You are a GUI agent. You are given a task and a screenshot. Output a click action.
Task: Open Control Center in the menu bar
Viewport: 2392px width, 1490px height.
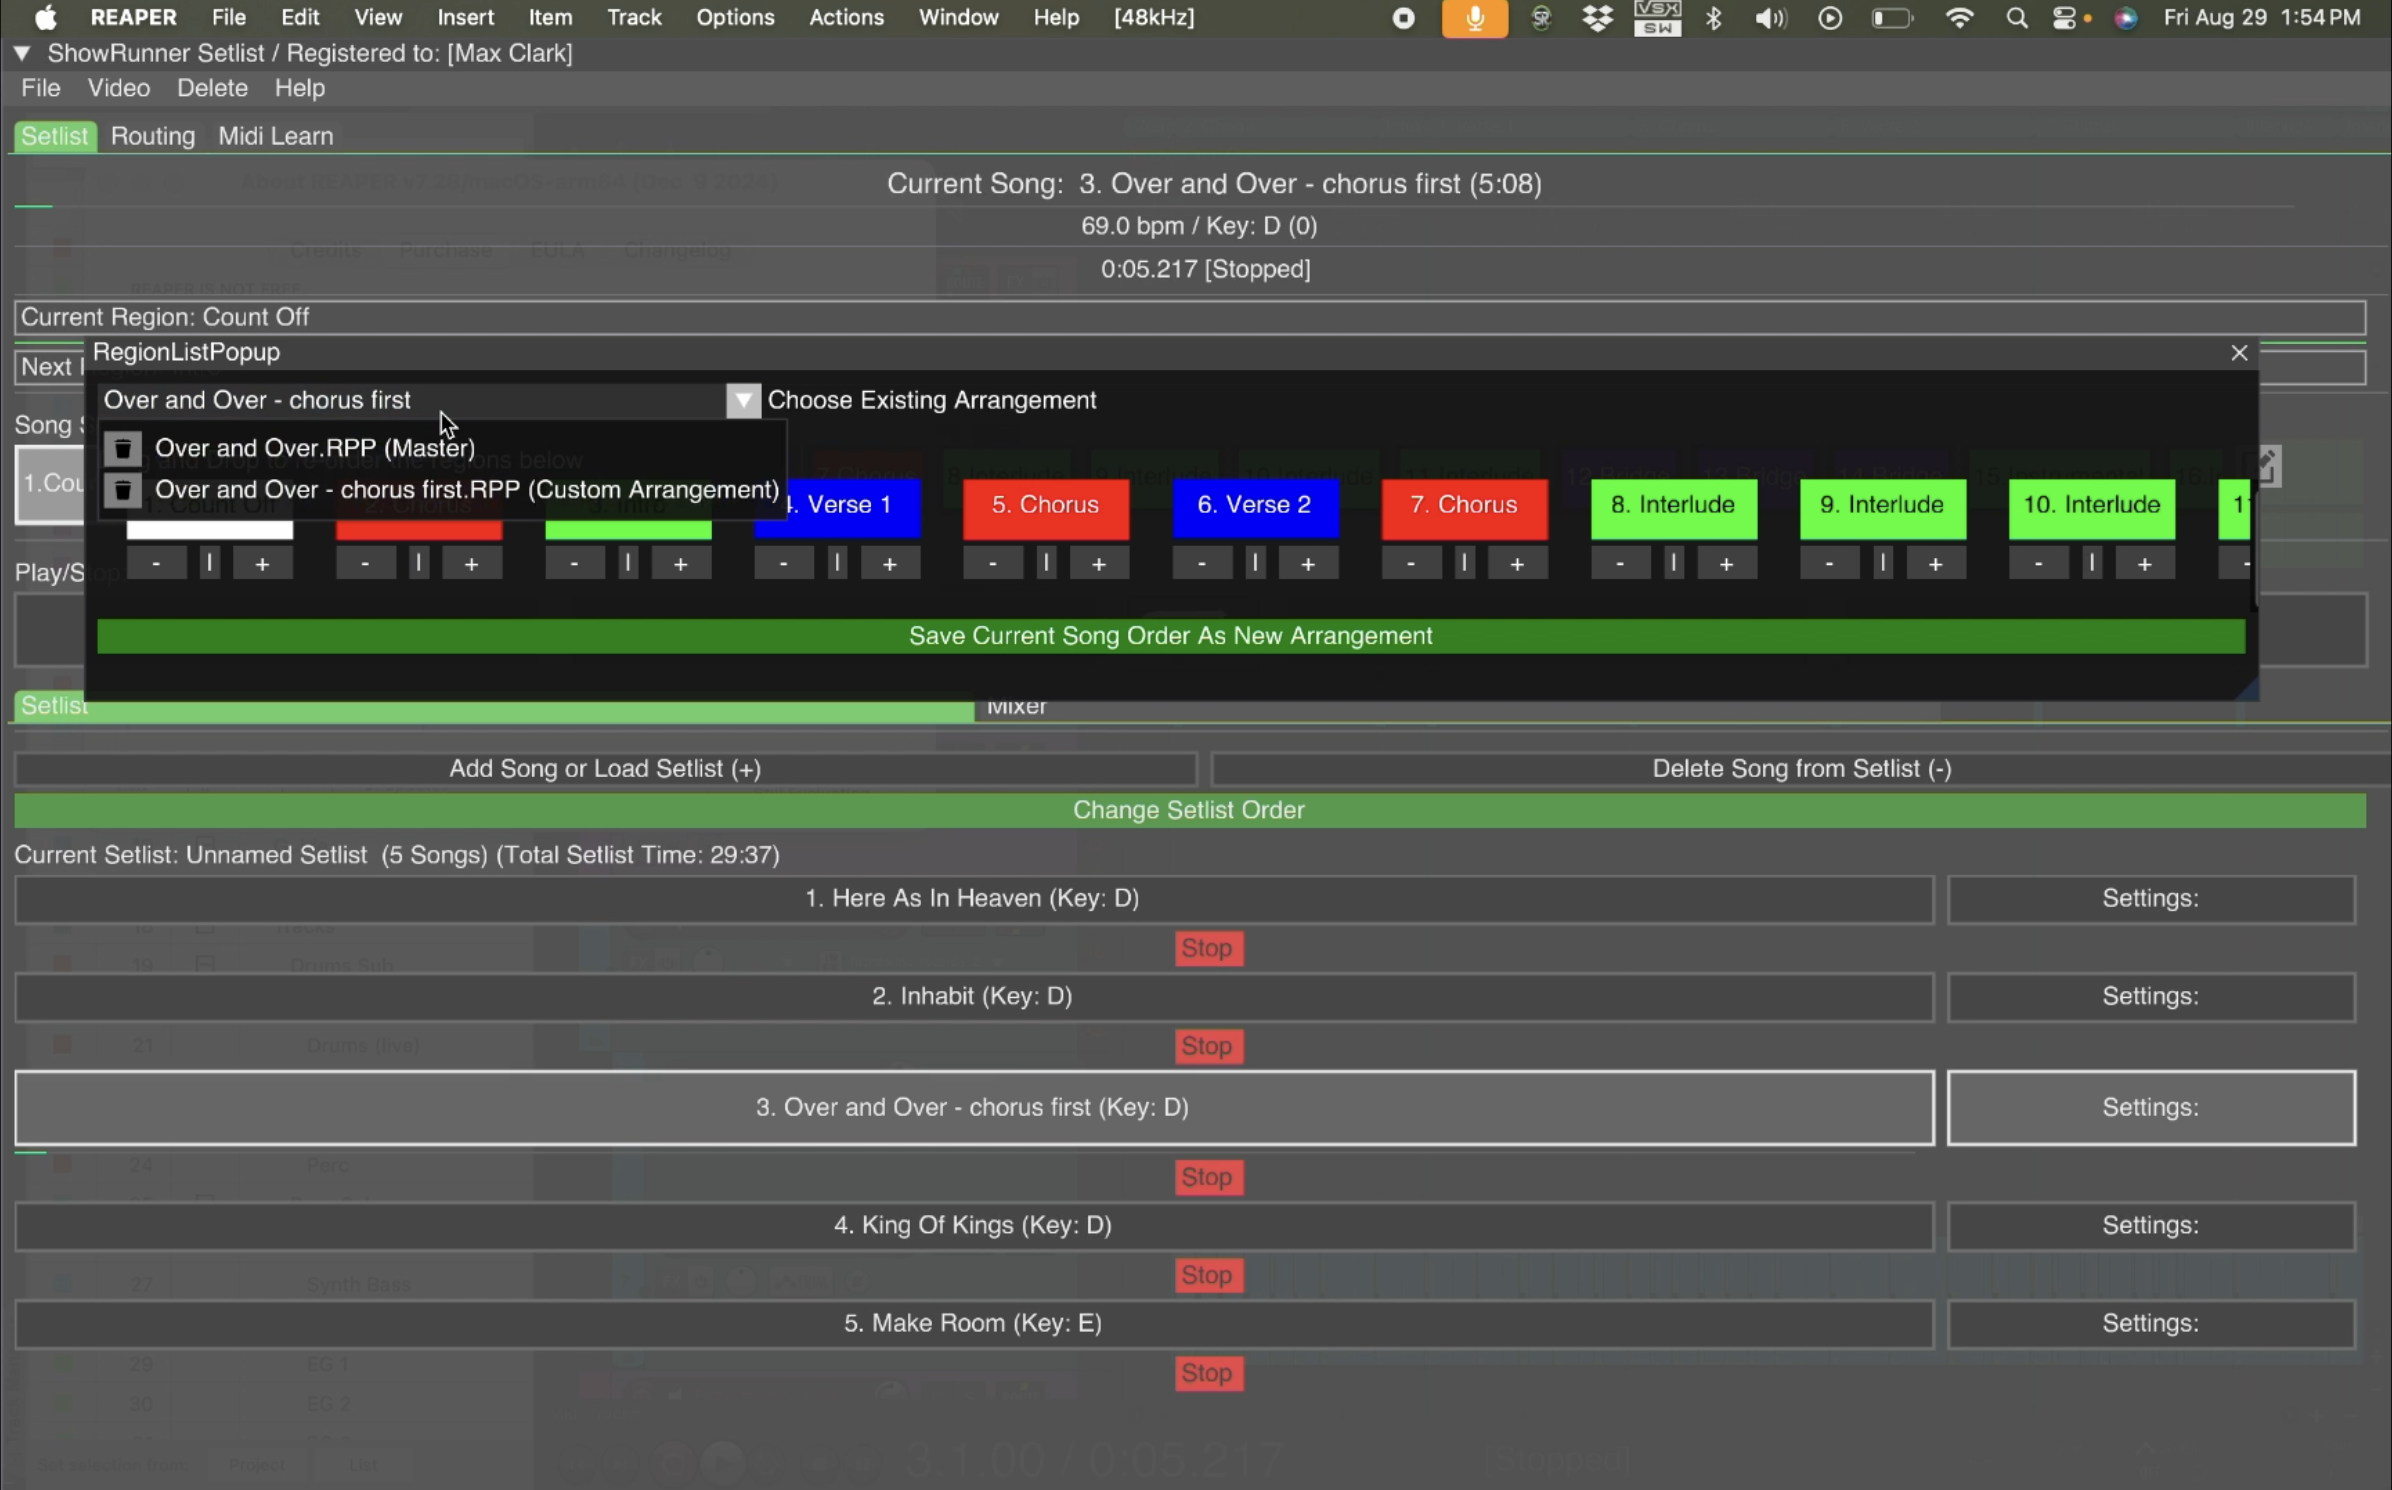(x=2070, y=17)
